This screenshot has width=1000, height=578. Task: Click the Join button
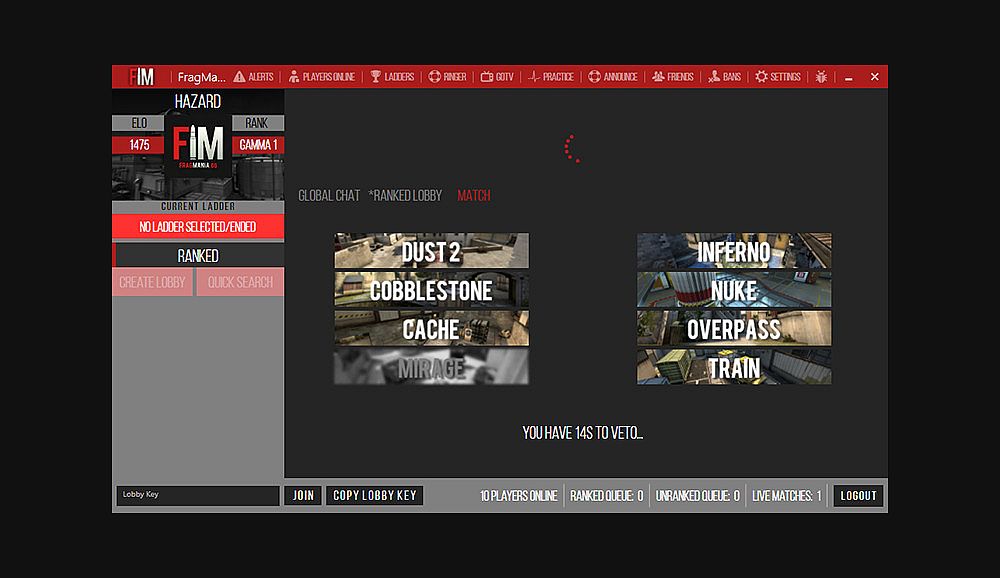tap(303, 496)
